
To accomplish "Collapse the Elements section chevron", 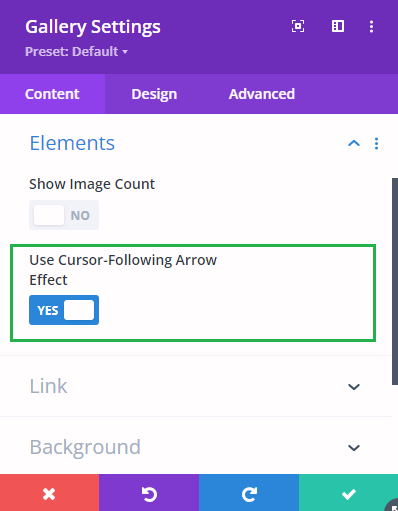I will pyautogui.click(x=354, y=144).
